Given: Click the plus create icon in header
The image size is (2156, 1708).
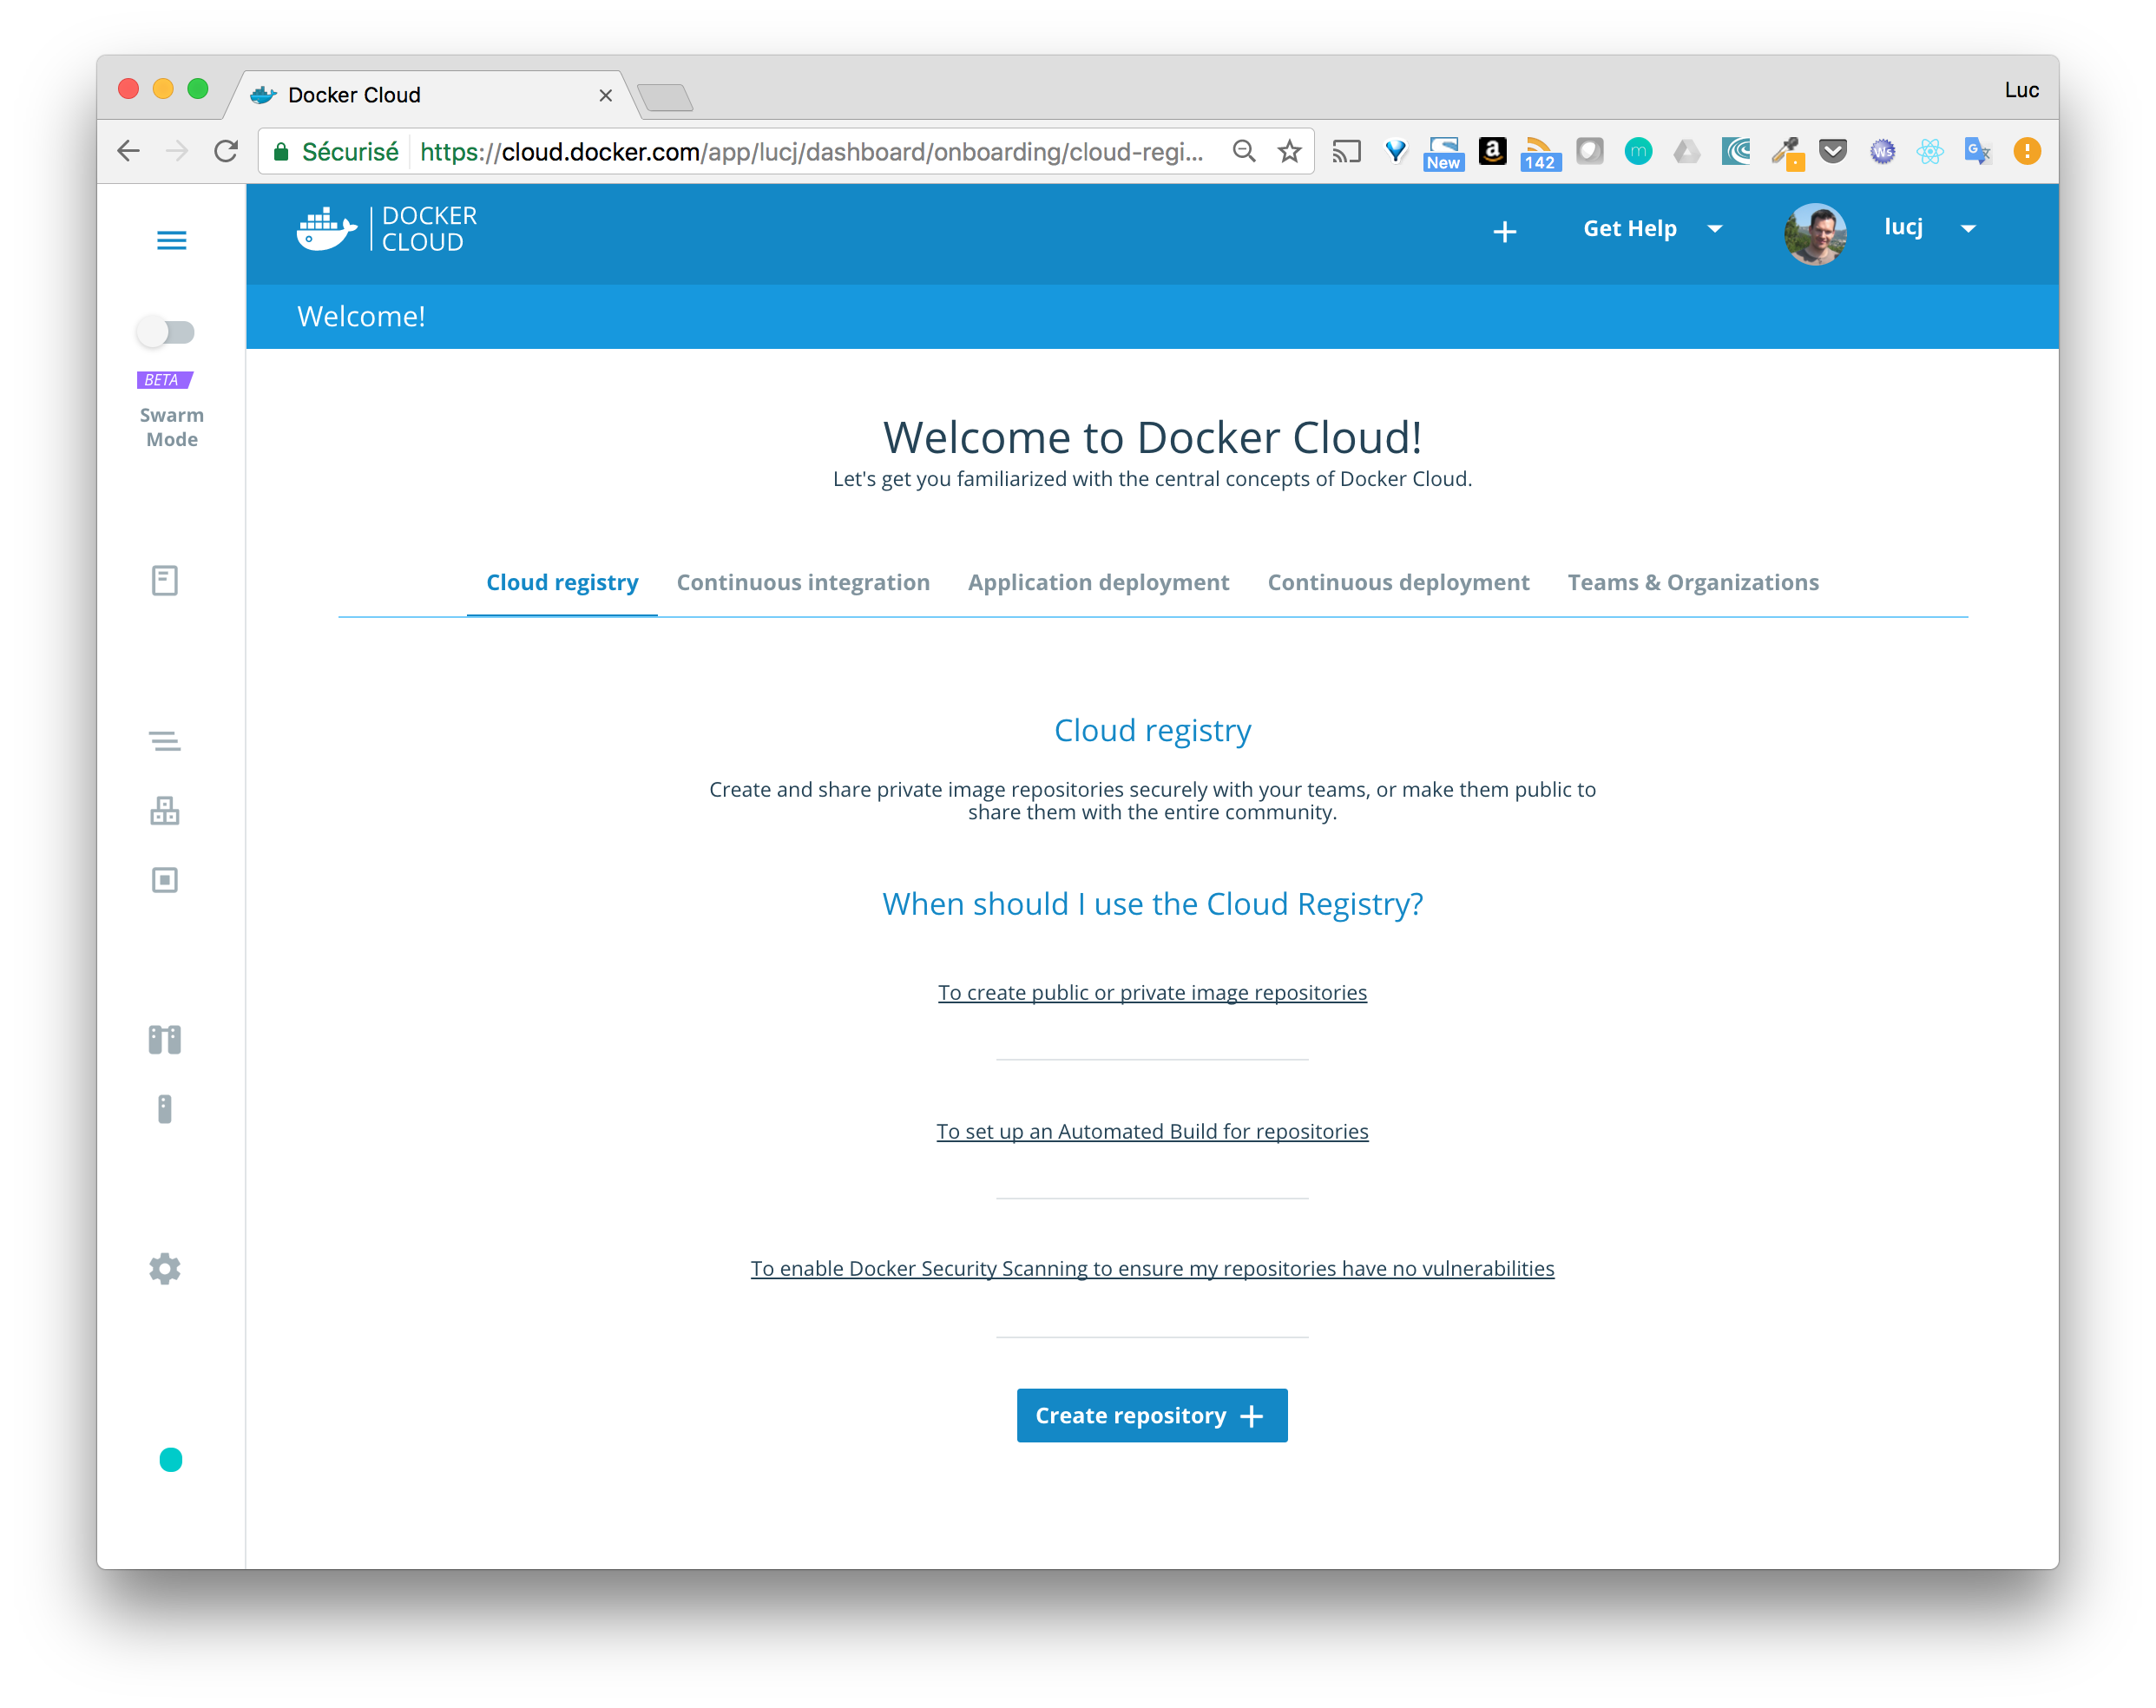Looking at the screenshot, I should (x=1505, y=232).
